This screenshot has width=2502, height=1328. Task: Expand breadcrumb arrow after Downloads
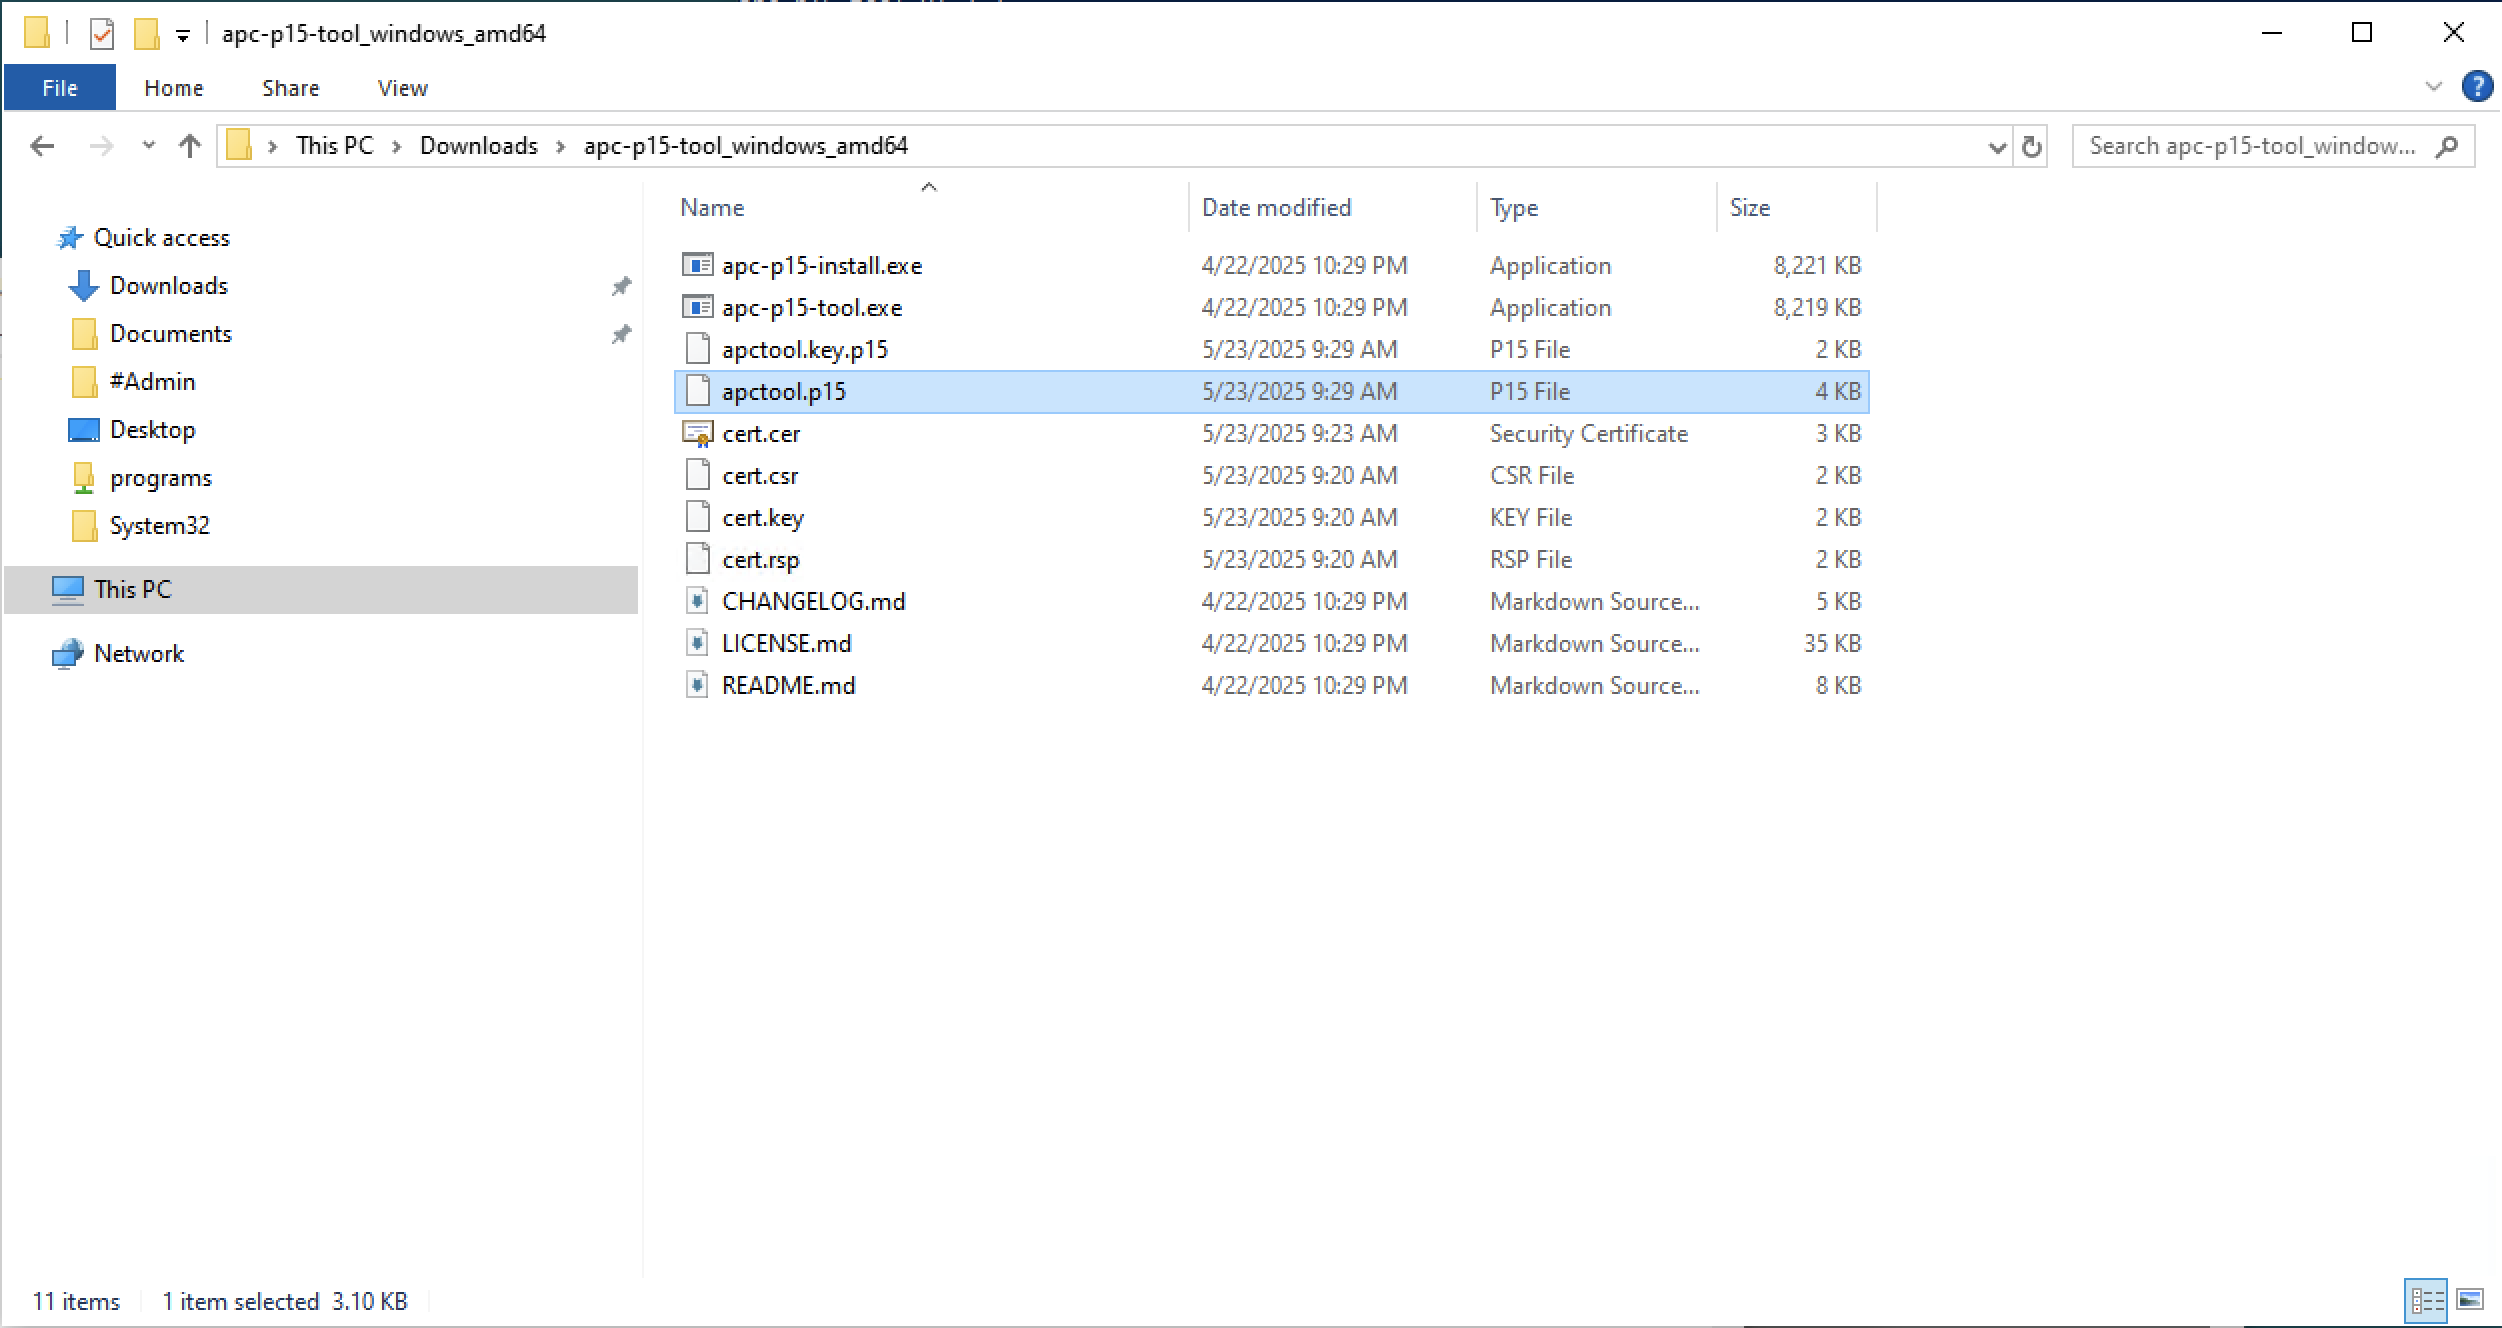[x=561, y=147]
